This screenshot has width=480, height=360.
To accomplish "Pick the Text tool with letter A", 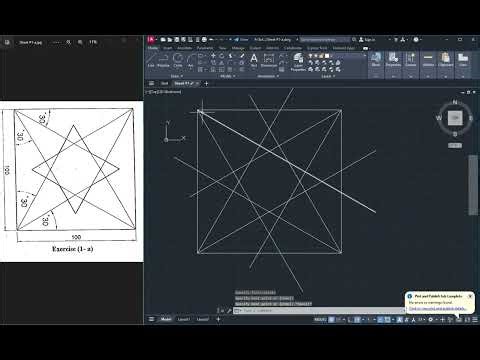I will pyautogui.click(x=254, y=60).
